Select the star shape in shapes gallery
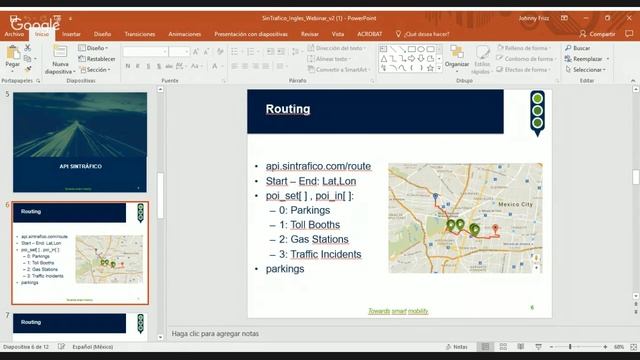This screenshot has width=640, height=360. 430,68
